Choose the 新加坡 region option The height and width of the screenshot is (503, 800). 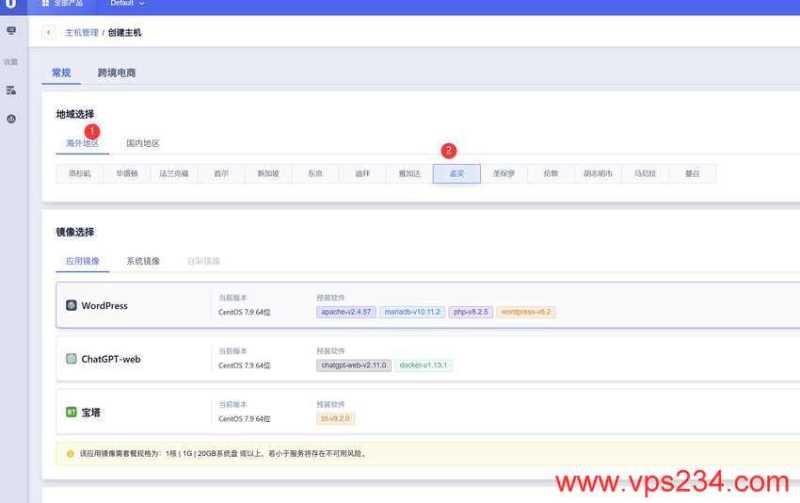pos(268,174)
